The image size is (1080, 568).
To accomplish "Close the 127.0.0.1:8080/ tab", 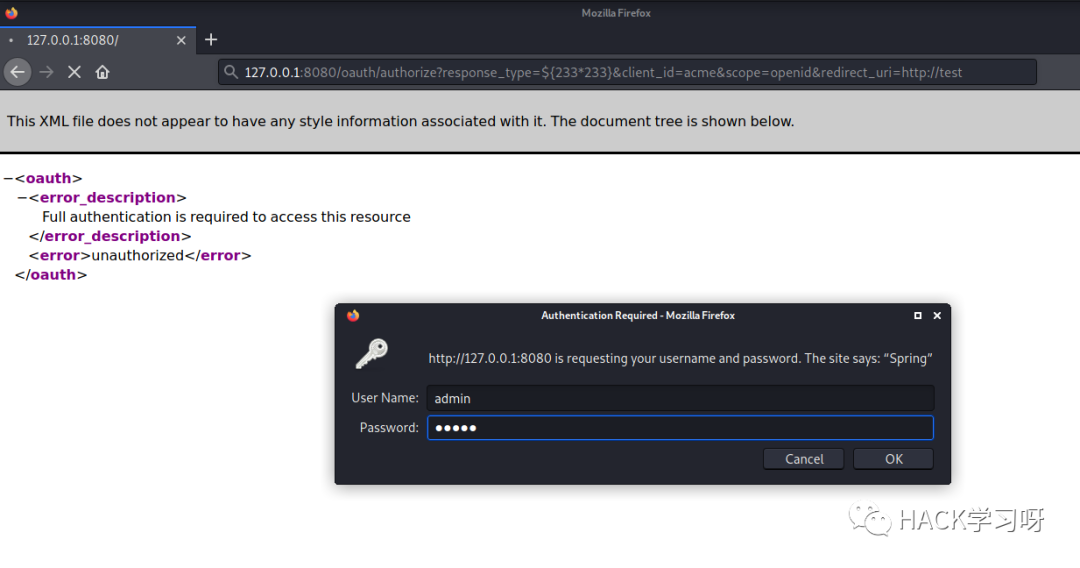I will click(x=181, y=41).
